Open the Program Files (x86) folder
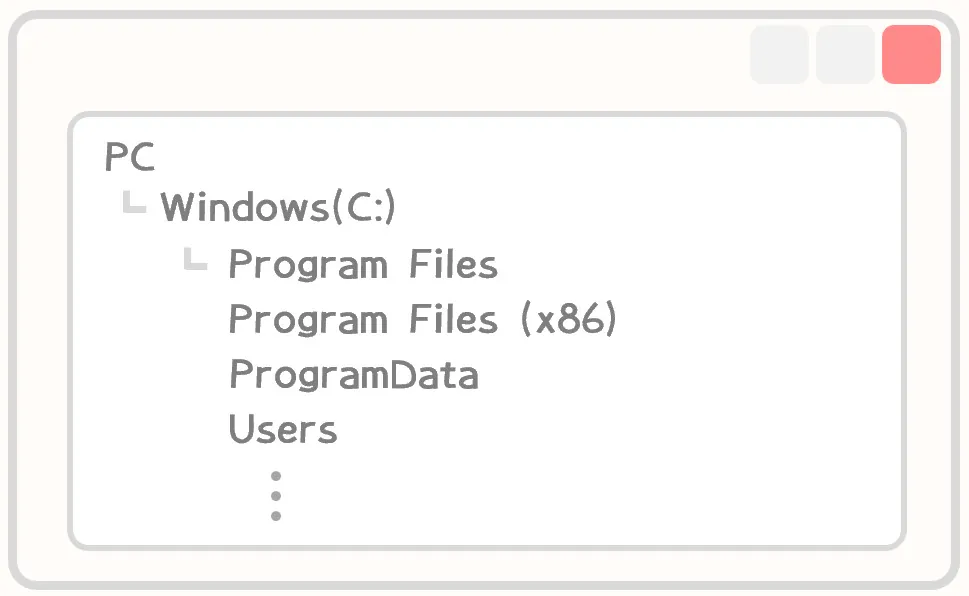This screenshot has width=969, height=596. pyautogui.click(x=423, y=319)
